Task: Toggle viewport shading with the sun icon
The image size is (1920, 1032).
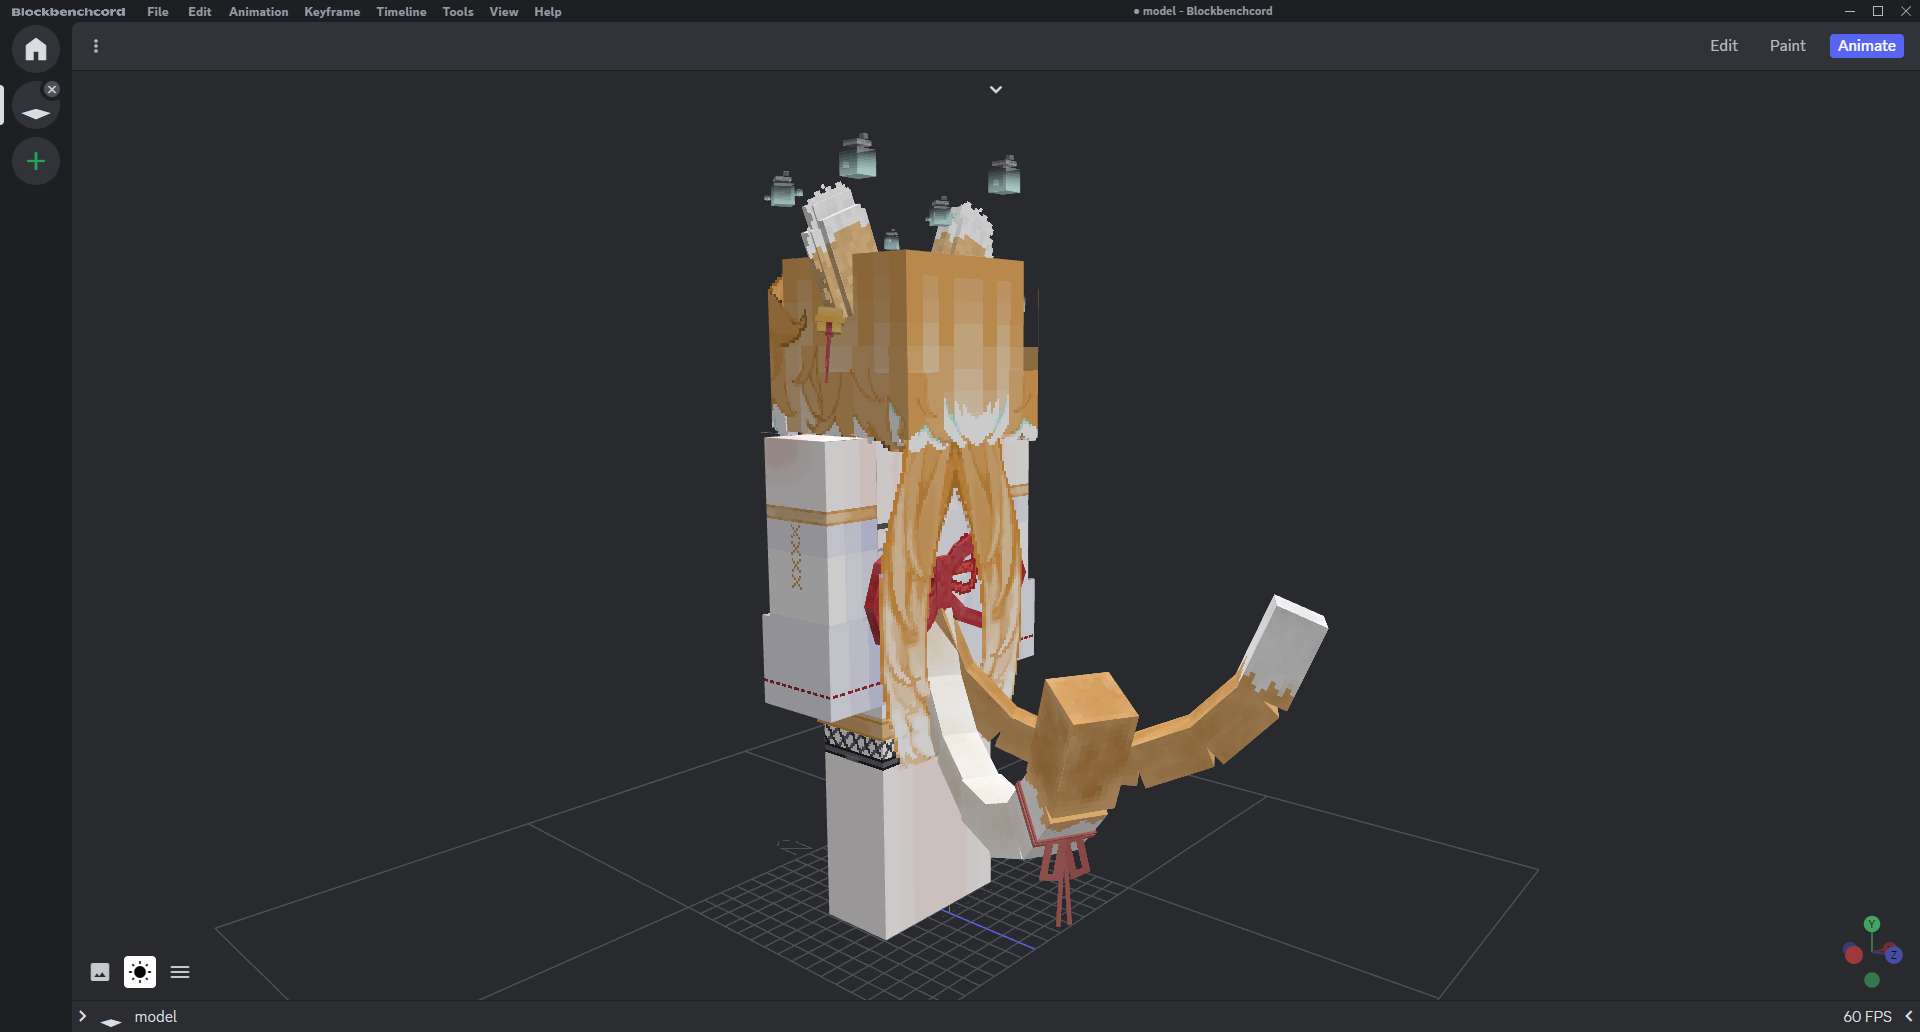Action: pyautogui.click(x=140, y=972)
